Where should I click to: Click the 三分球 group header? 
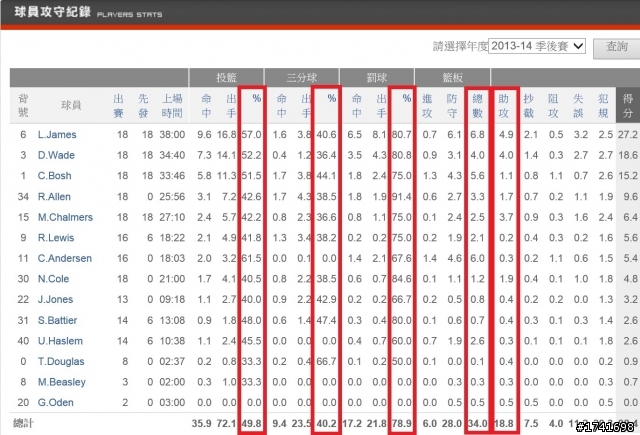pos(302,78)
